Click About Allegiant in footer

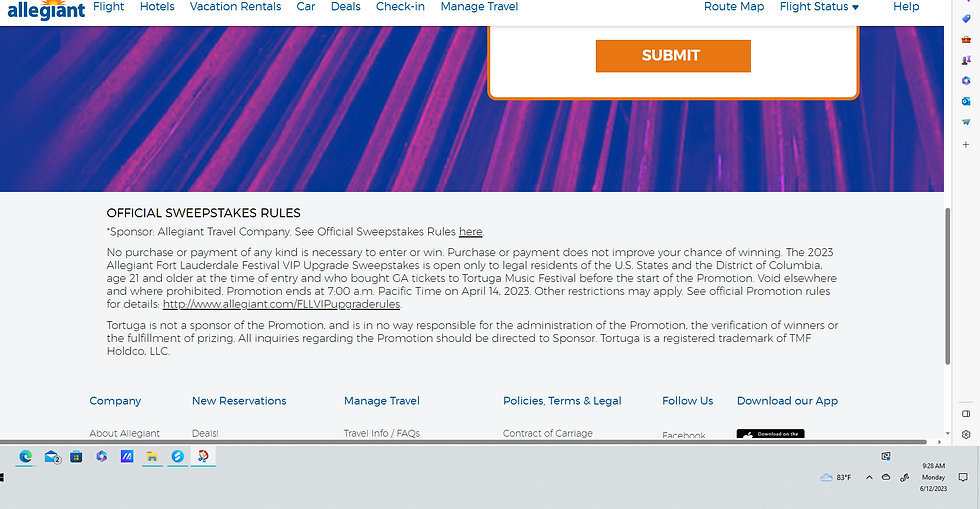coord(124,433)
